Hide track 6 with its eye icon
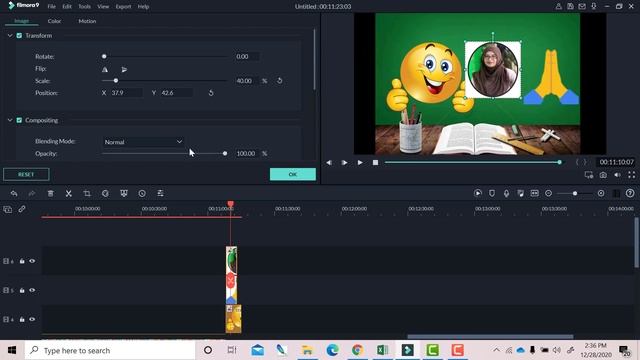This screenshot has height=360, width=640. click(x=32, y=261)
